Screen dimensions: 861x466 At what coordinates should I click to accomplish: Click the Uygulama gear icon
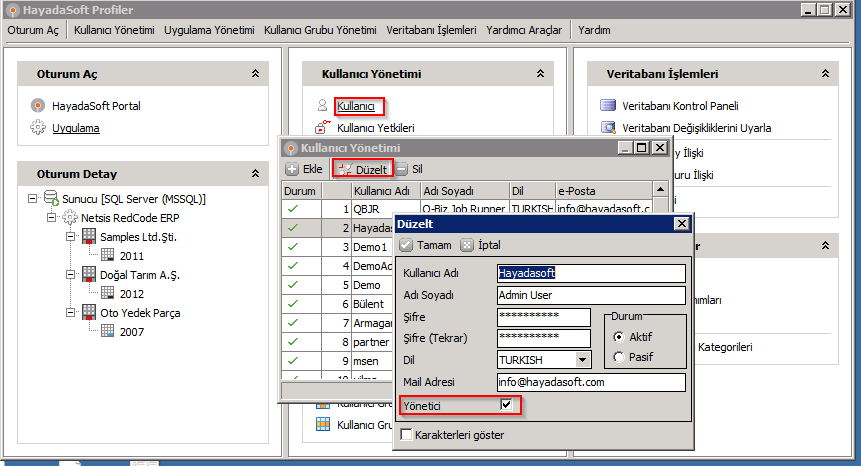pyautogui.click(x=38, y=128)
